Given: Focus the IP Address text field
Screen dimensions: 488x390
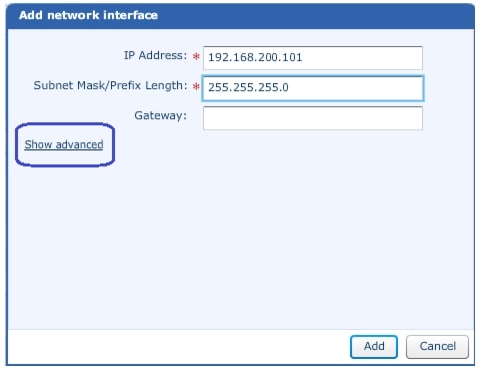Looking at the screenshot, I should pyautogui.click(x=313, y=58).
